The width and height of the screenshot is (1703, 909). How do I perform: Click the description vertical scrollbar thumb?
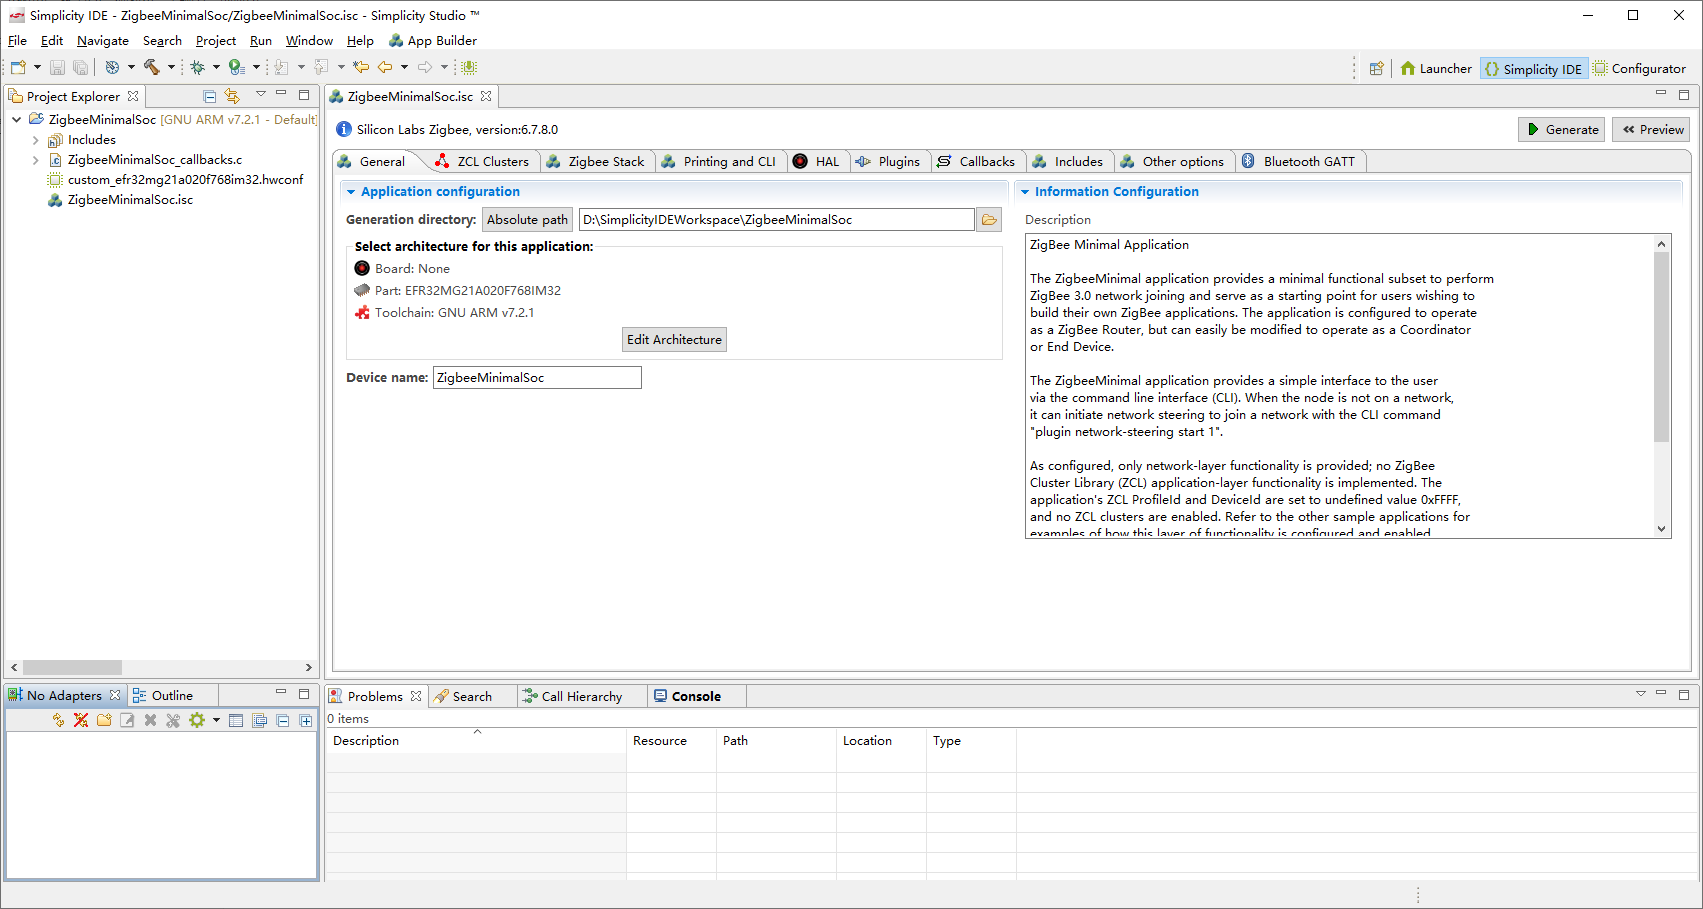coord(1661,346)
